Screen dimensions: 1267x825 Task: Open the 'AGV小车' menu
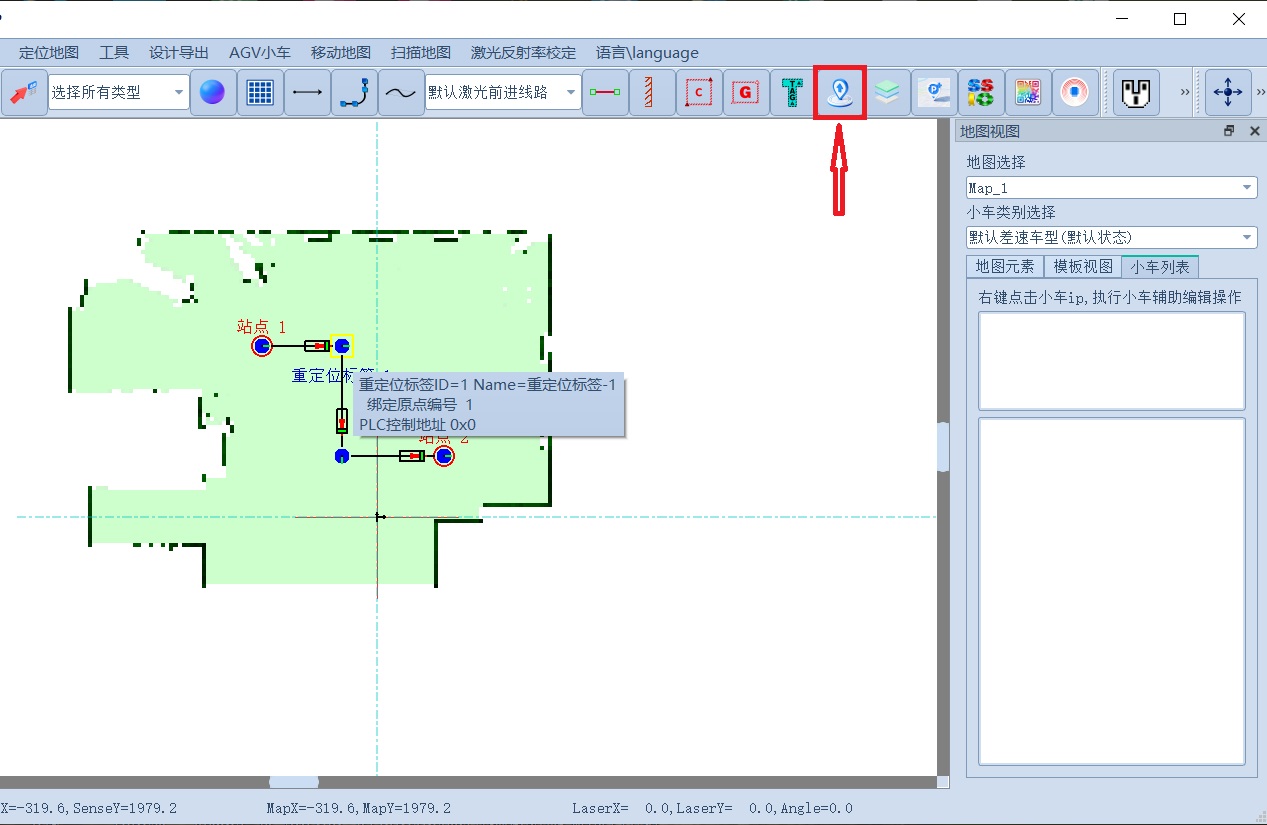pyautogui.click(x=260, y=53)
